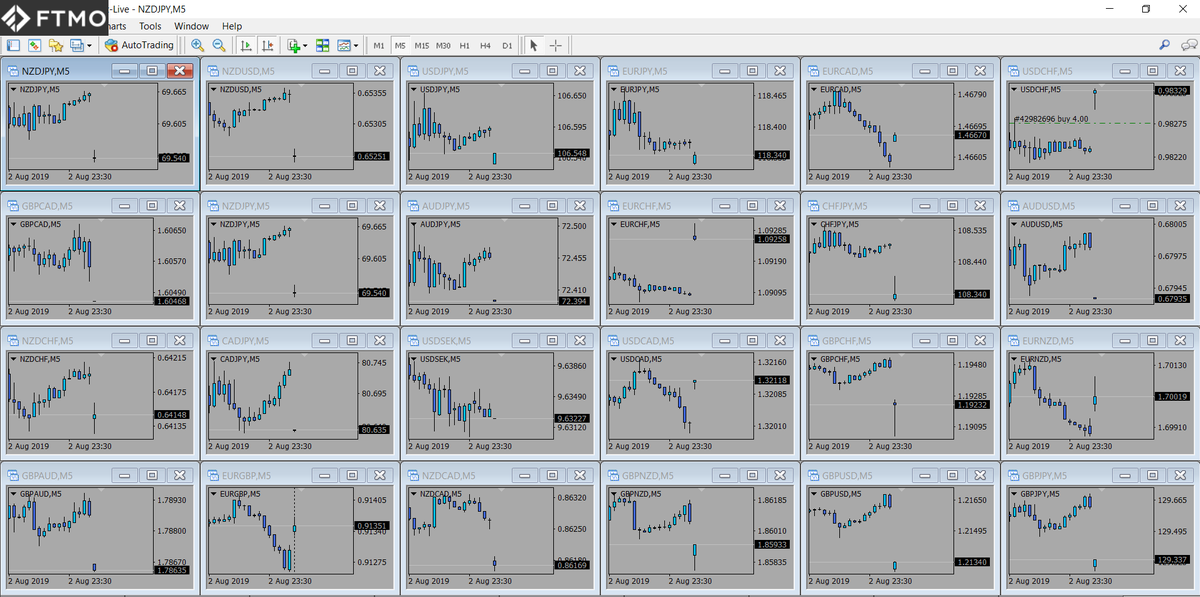Expand one-click trading triangle on AUDUSD chart

click(1013, 224)
